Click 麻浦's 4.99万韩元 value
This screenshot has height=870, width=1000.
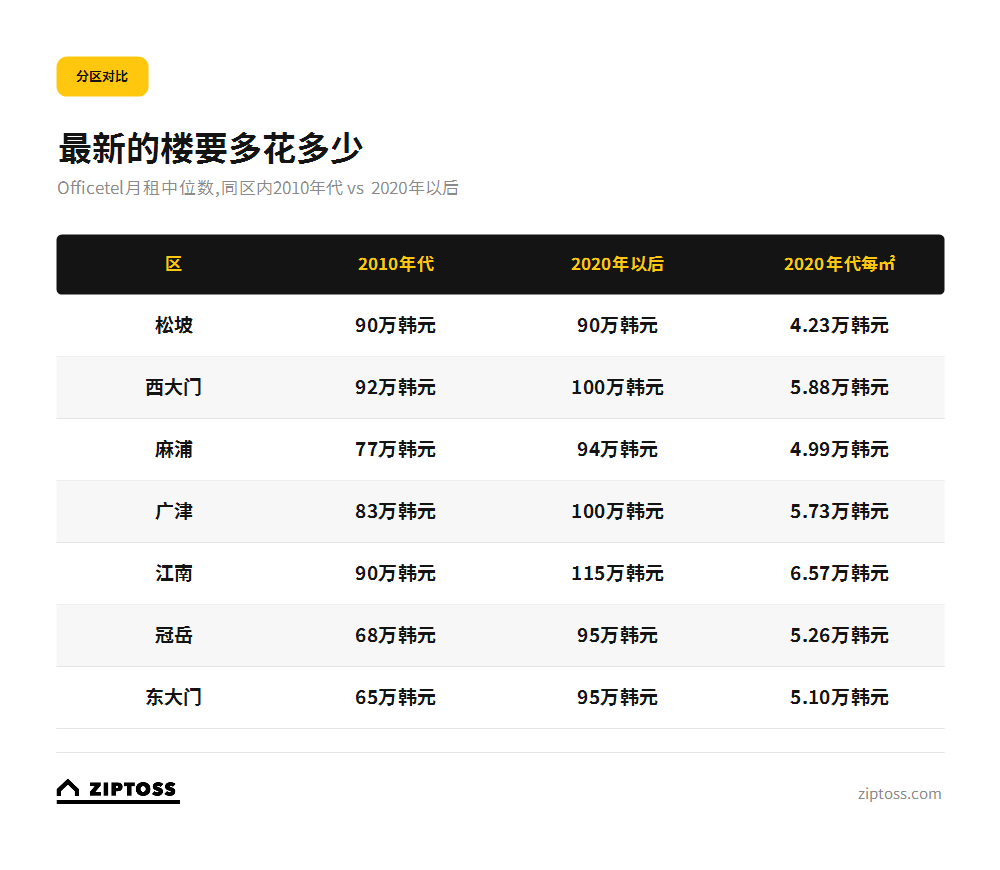coord(839,450)
